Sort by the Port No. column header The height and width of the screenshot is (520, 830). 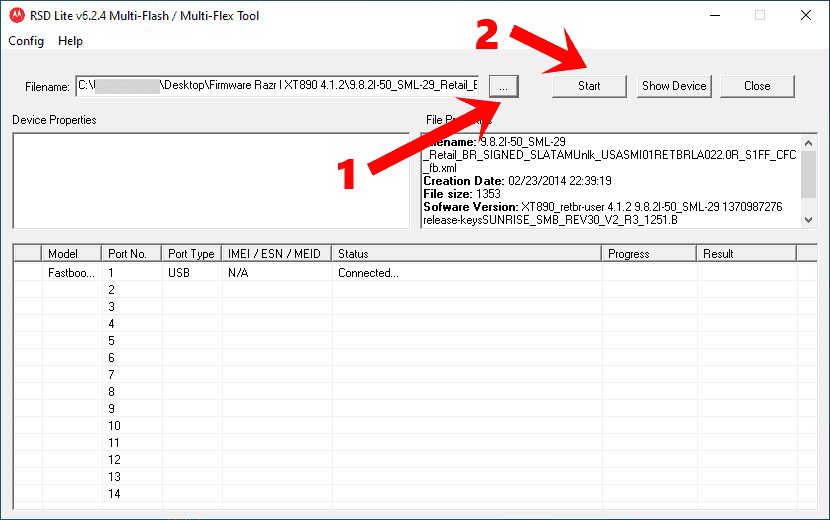coord(131,254)
